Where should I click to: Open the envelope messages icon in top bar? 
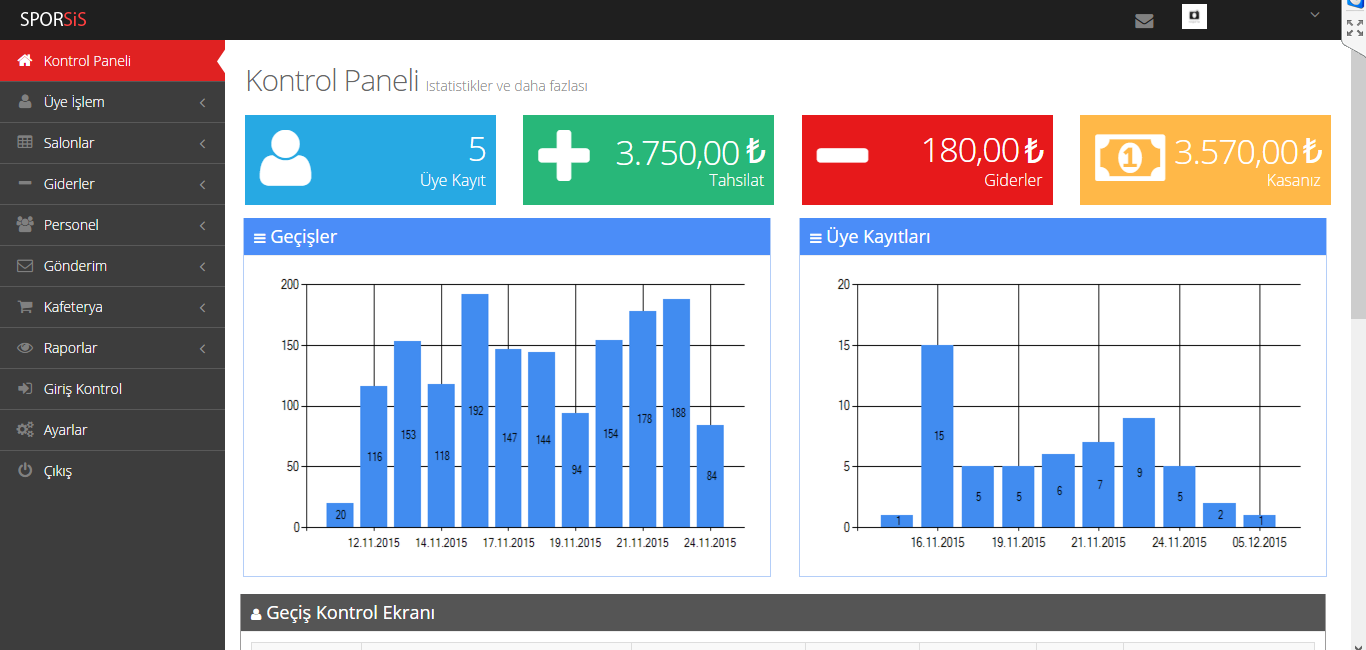tap(1144, 21)
